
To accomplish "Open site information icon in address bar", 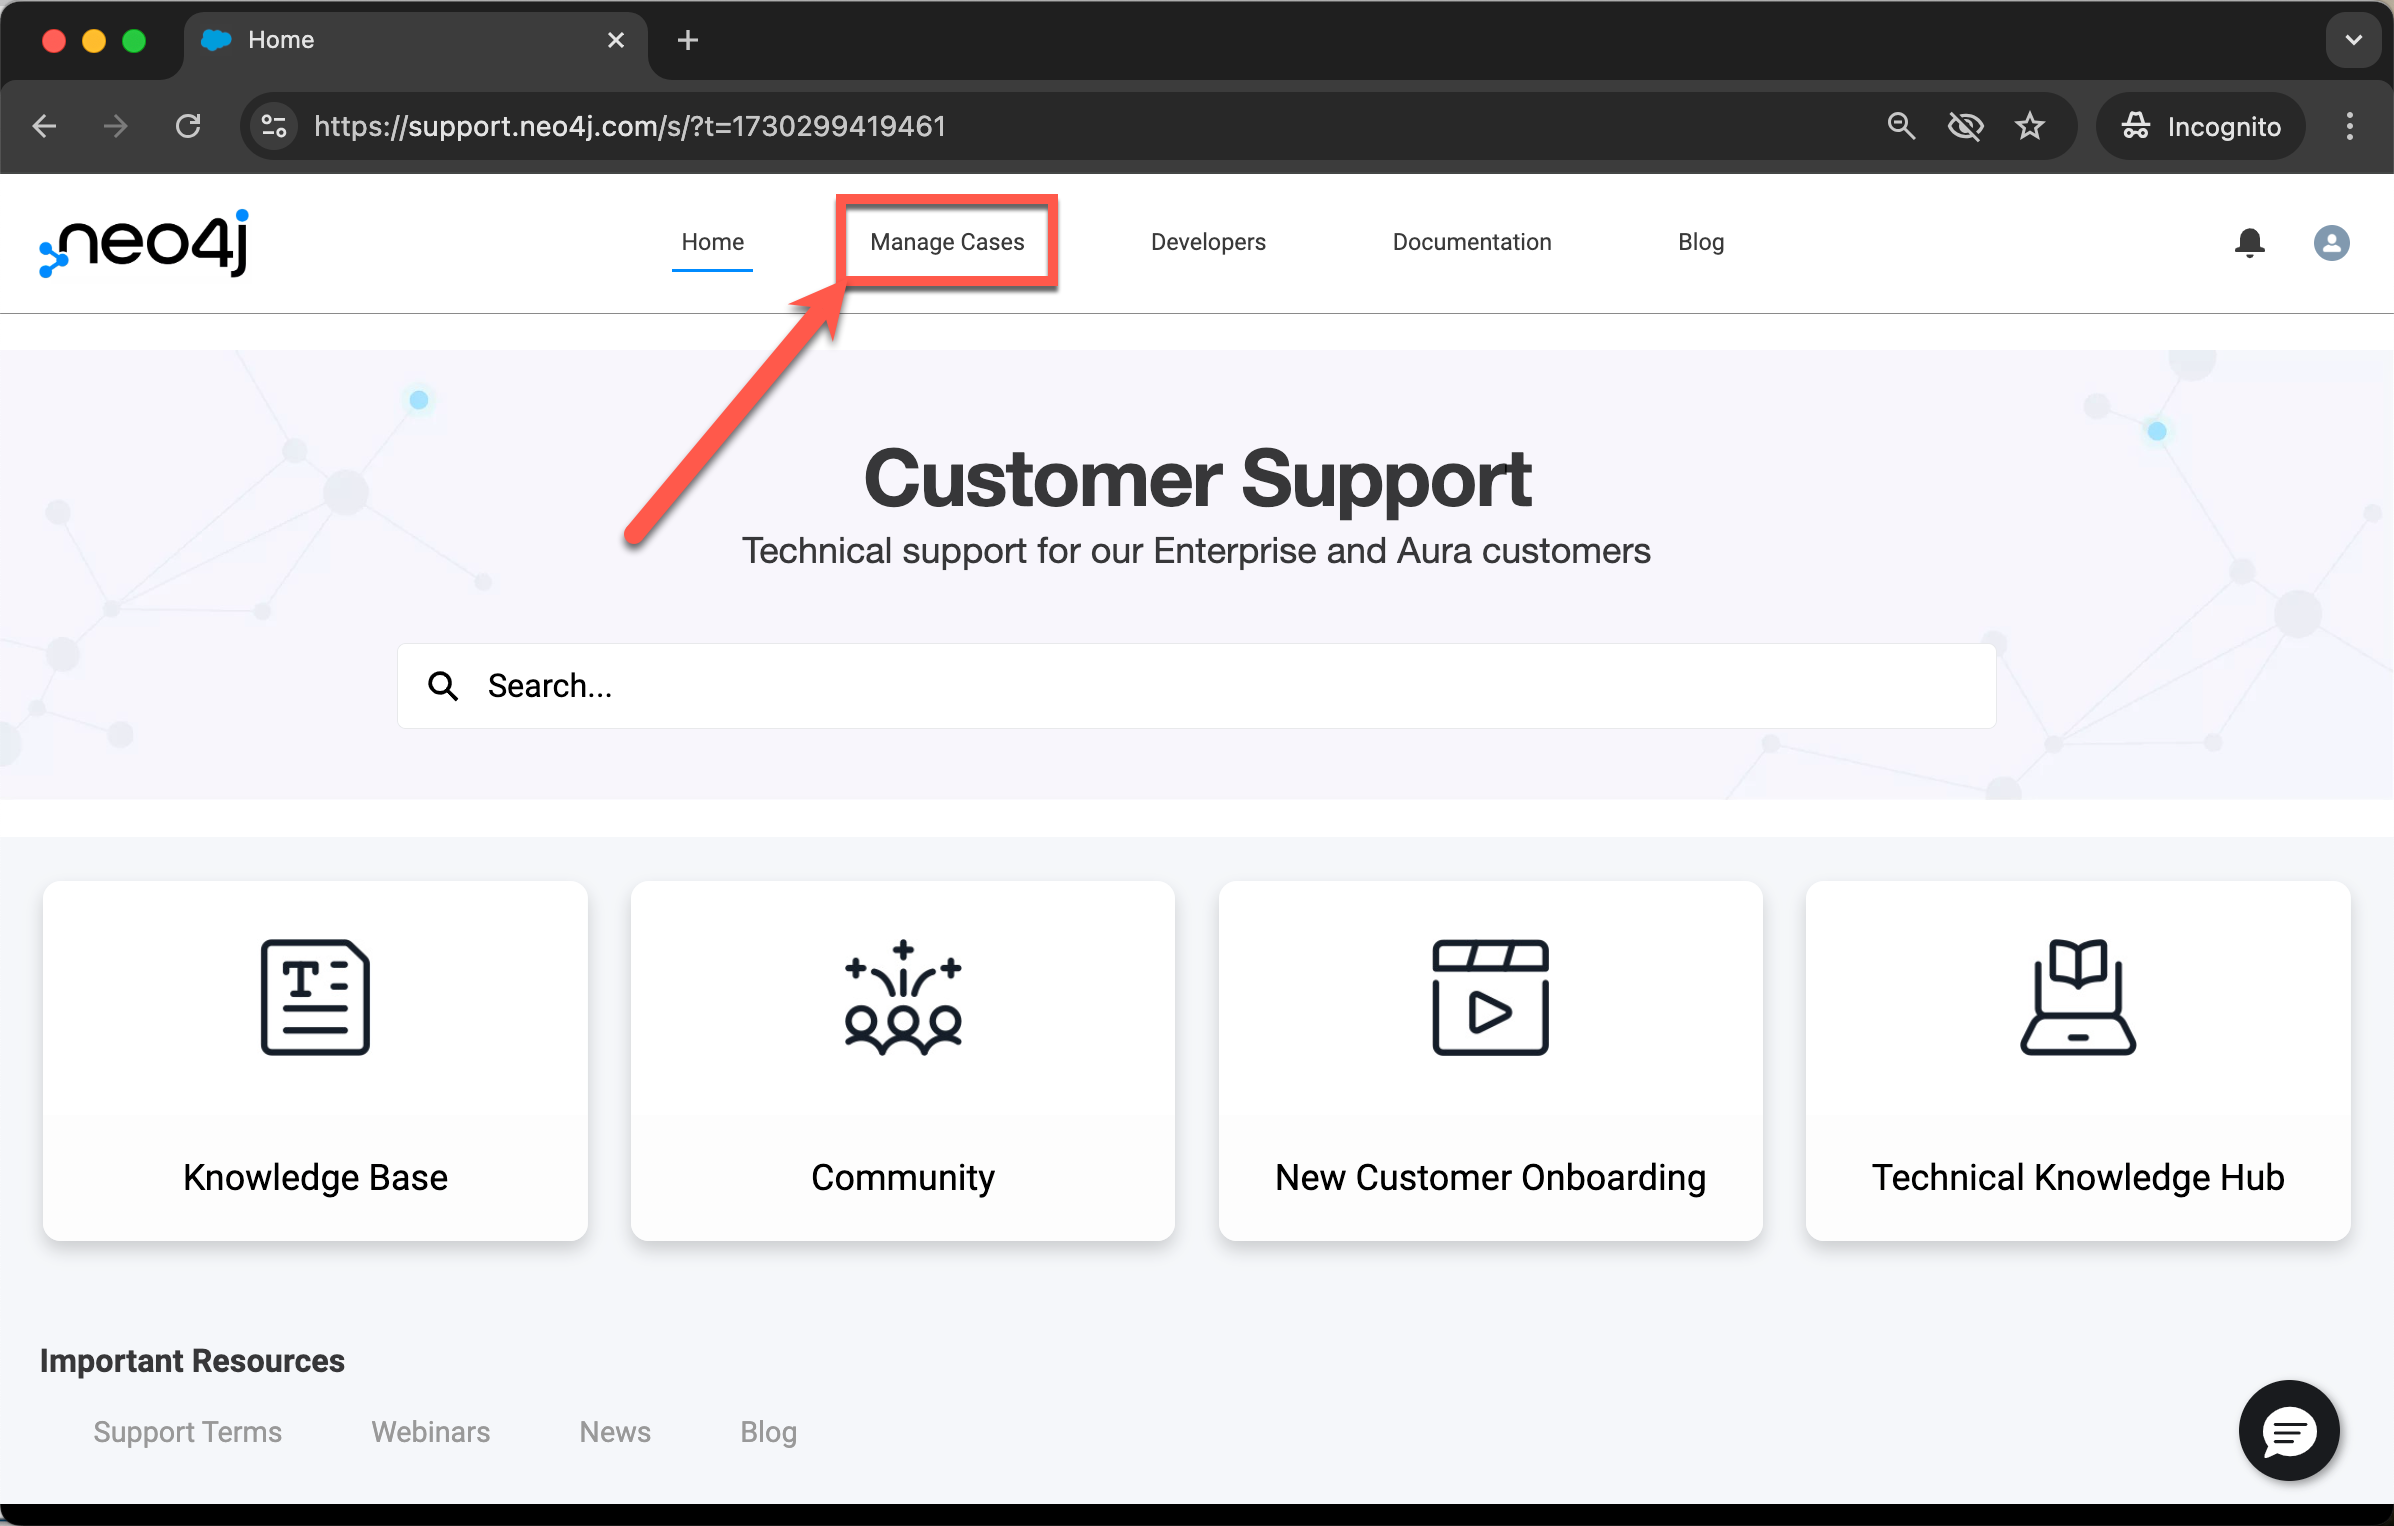I will [x=274, y=126].
